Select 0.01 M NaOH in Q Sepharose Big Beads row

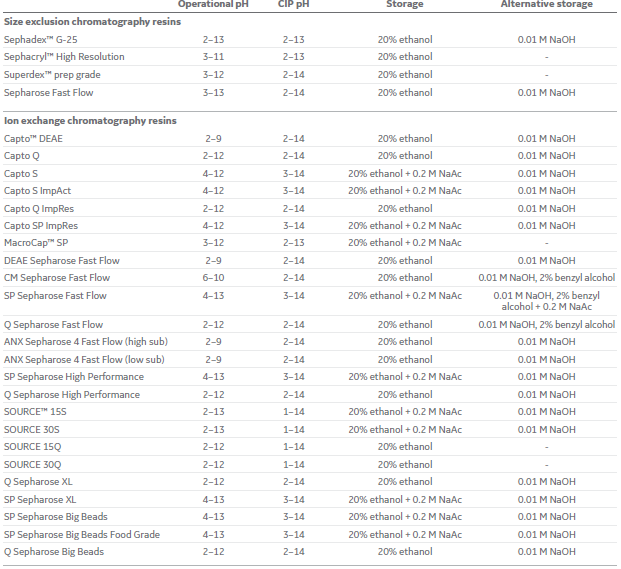click(547, 552)
